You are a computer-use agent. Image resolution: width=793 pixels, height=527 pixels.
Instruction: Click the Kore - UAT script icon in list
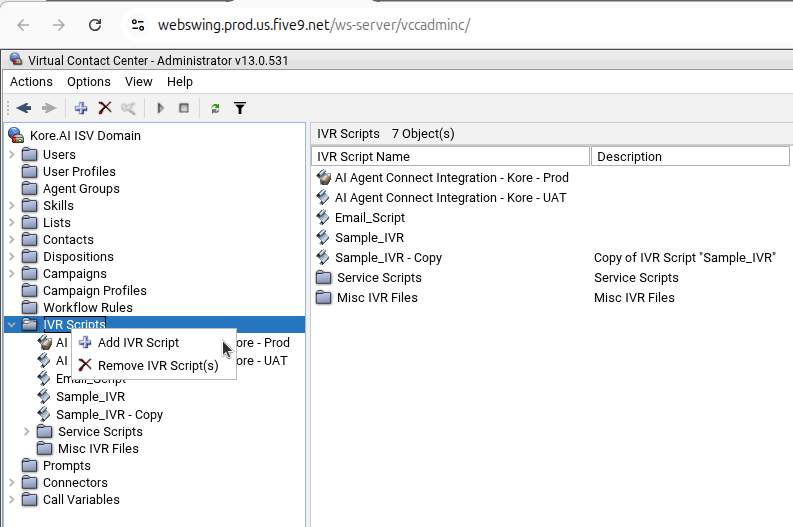pos(323,197)
